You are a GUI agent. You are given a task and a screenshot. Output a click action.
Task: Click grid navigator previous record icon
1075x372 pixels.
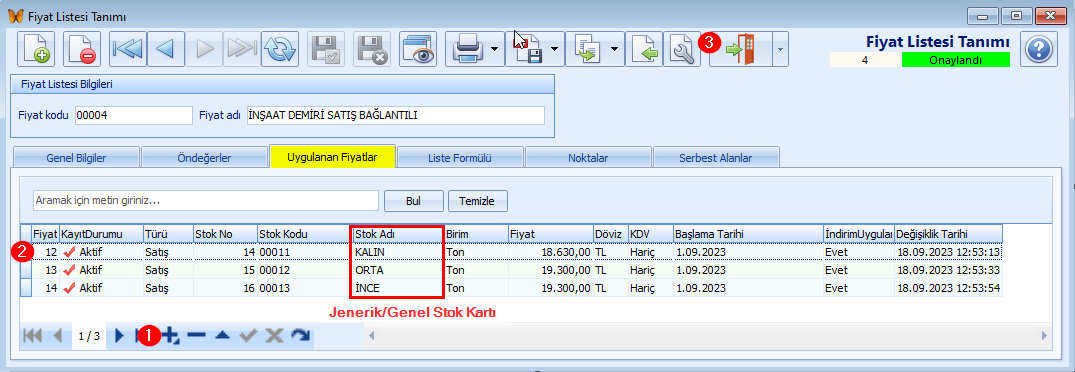[58, 336]
